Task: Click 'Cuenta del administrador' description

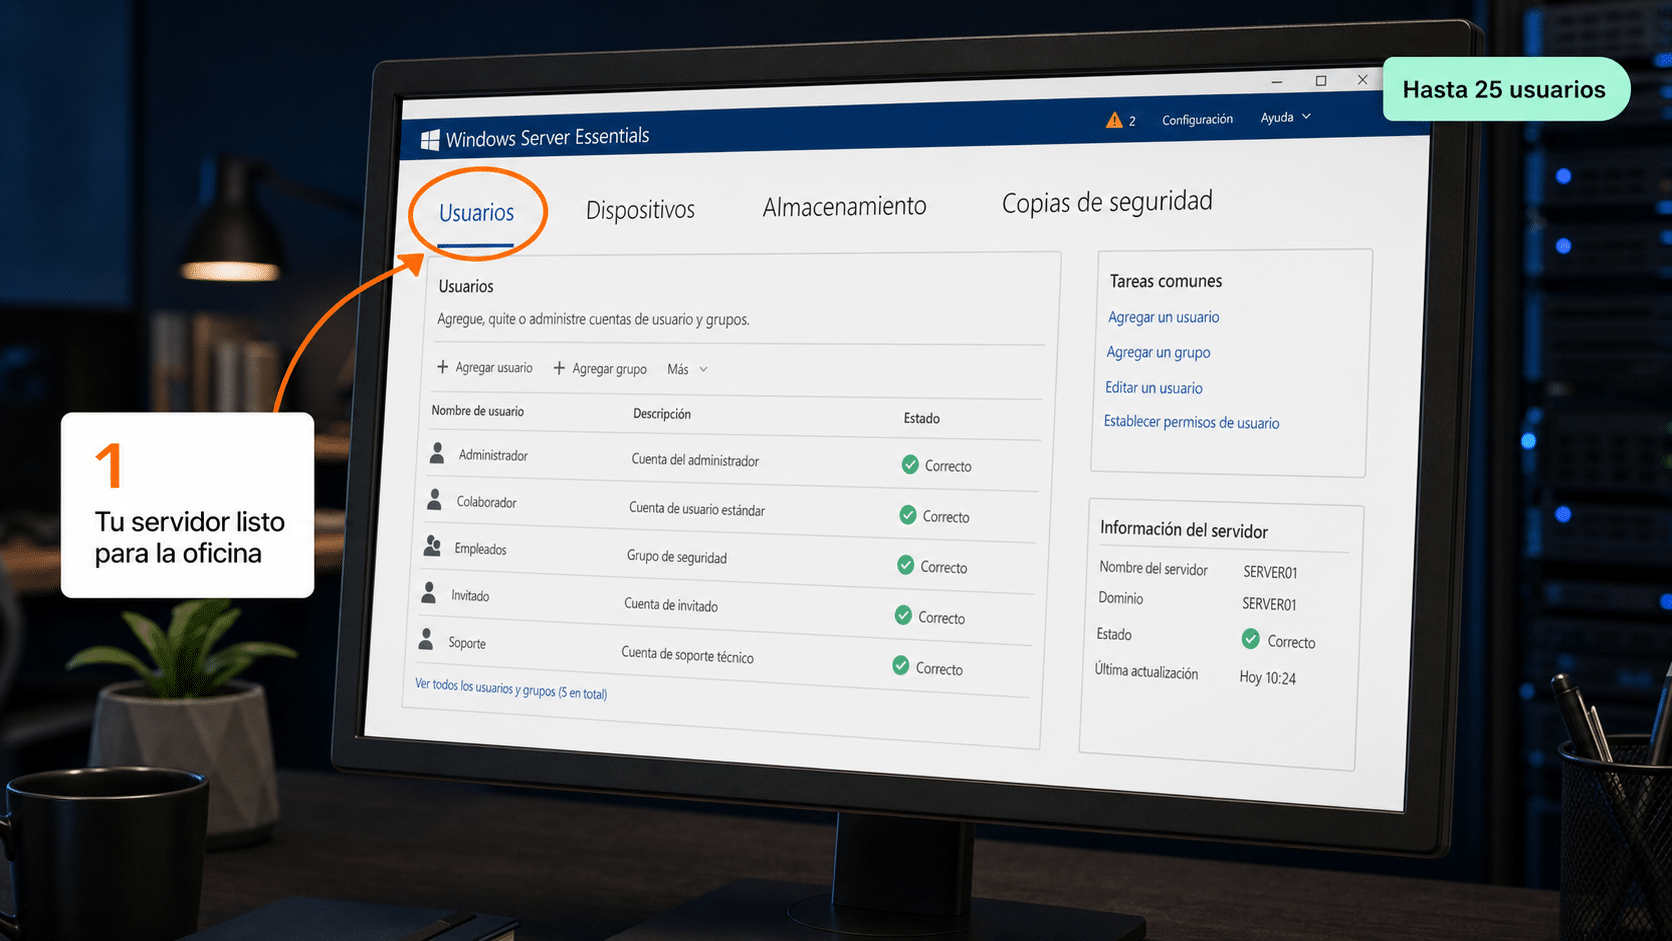Action: tap(695, 460)
